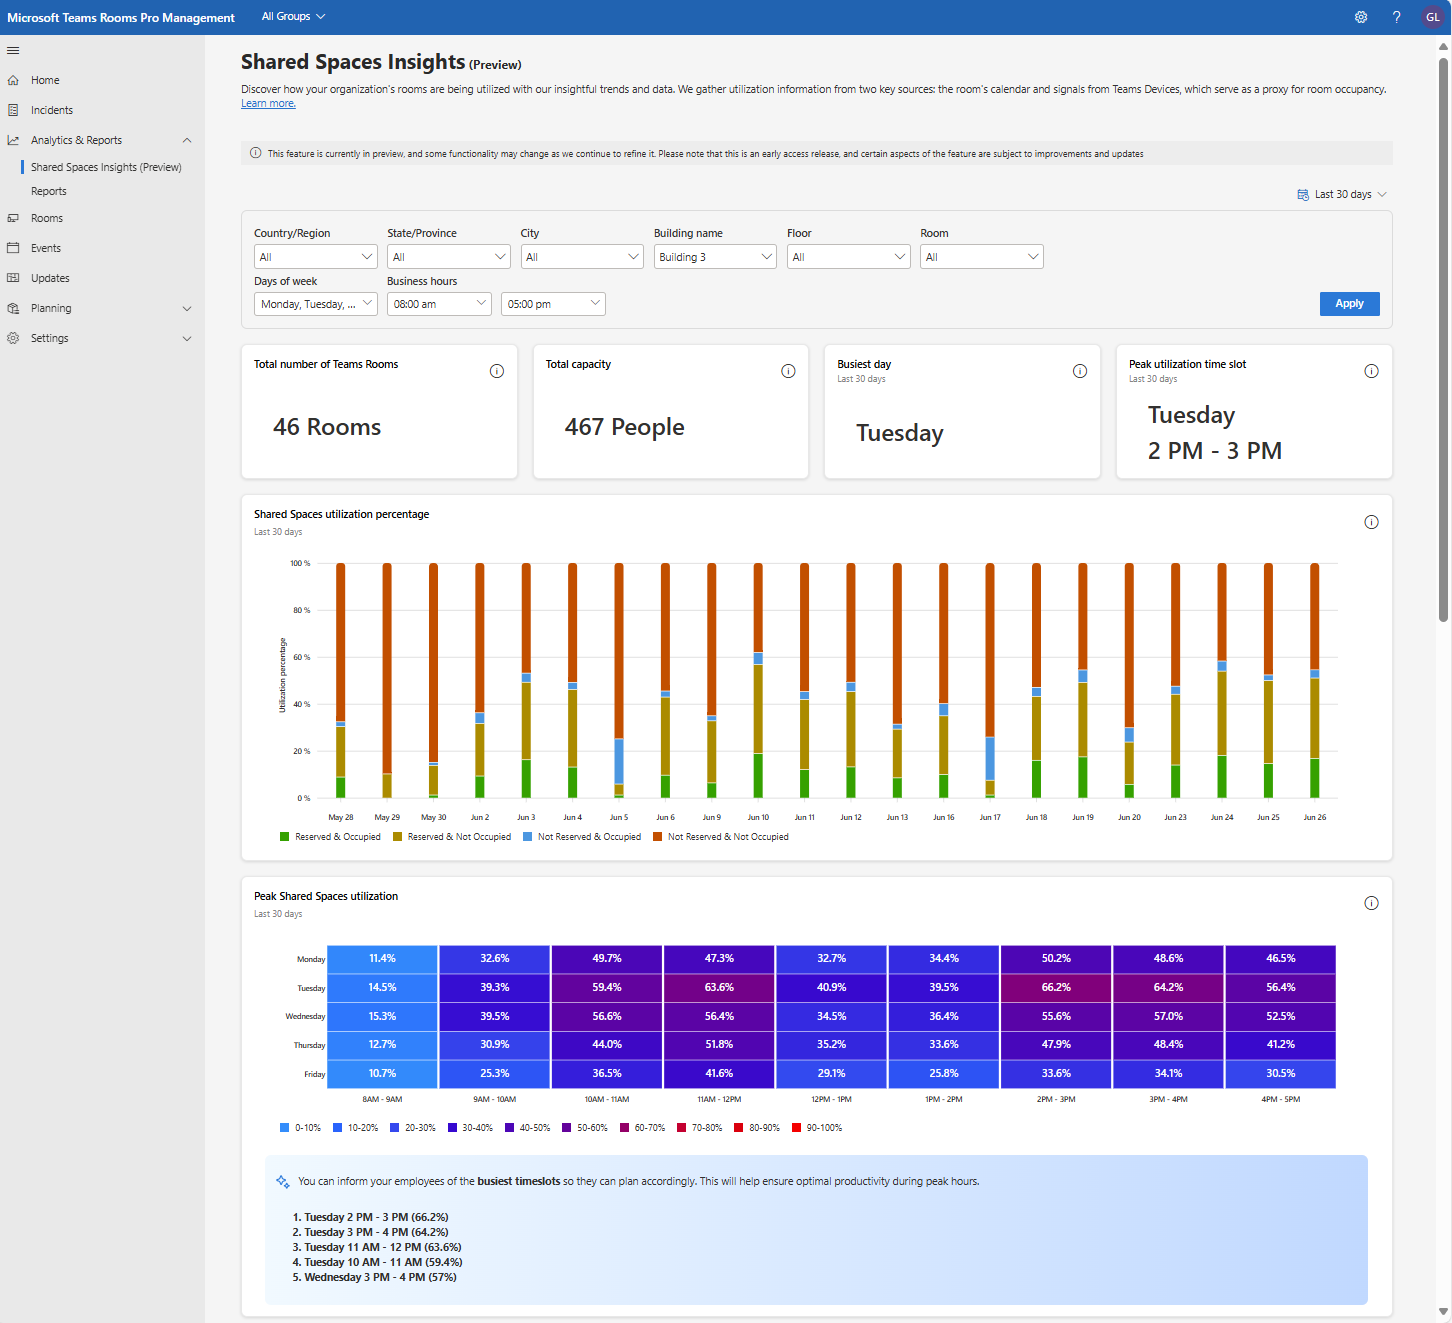Click info icon on Total capacity card
This screenshot has height=1323, width=1452.
788,371
